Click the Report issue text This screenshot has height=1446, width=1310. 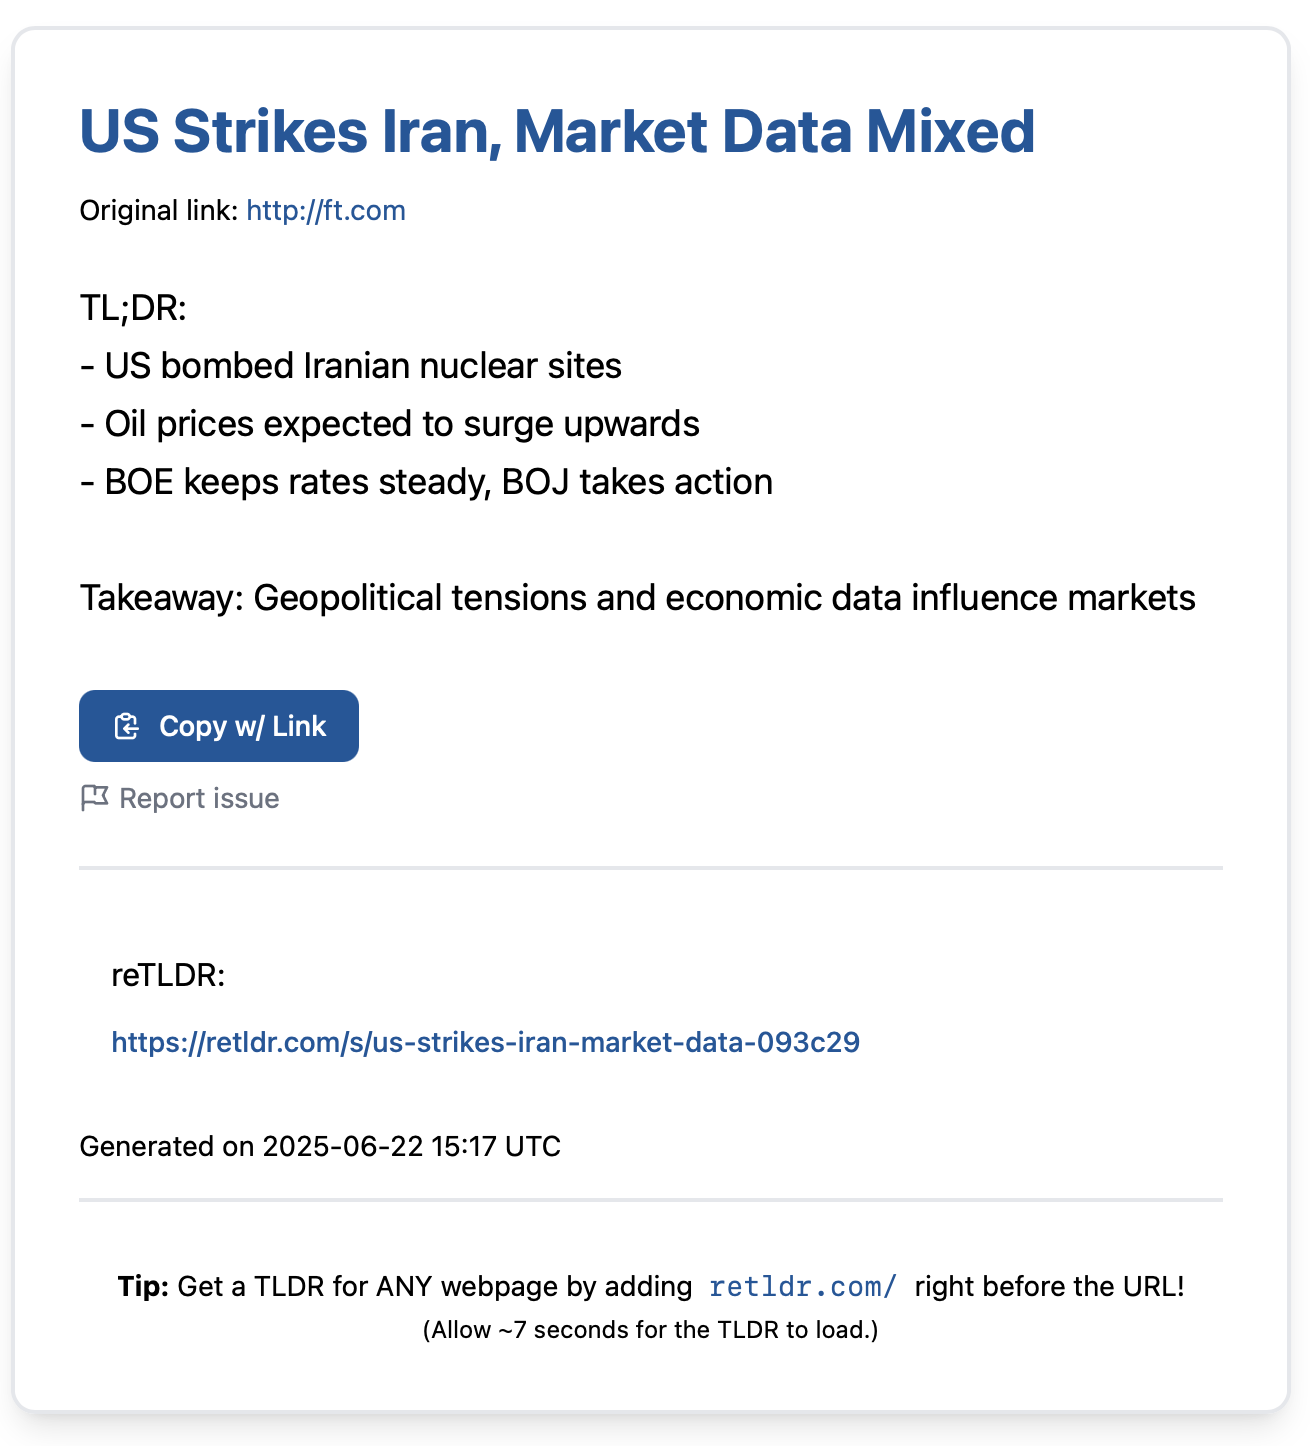point(199,798)
